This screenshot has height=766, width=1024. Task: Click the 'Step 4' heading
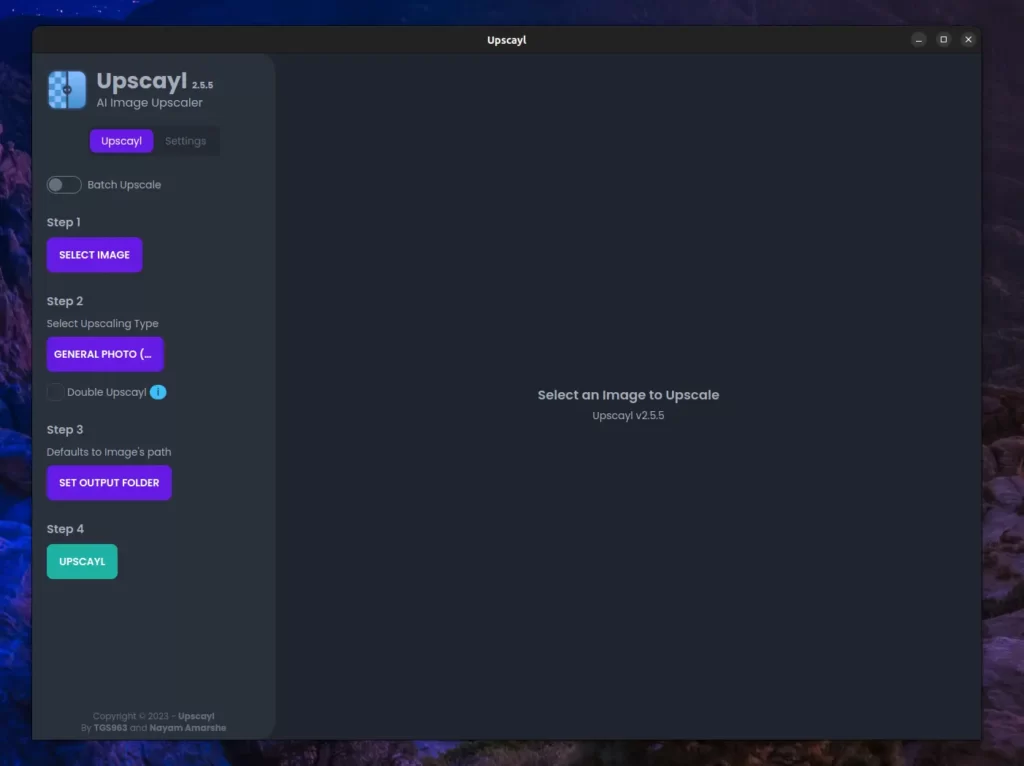pos(65,529)
